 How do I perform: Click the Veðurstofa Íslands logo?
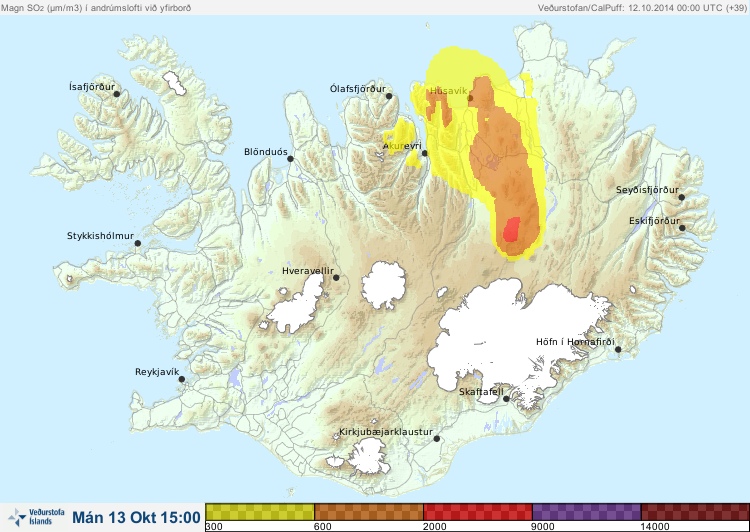[36, 517]
